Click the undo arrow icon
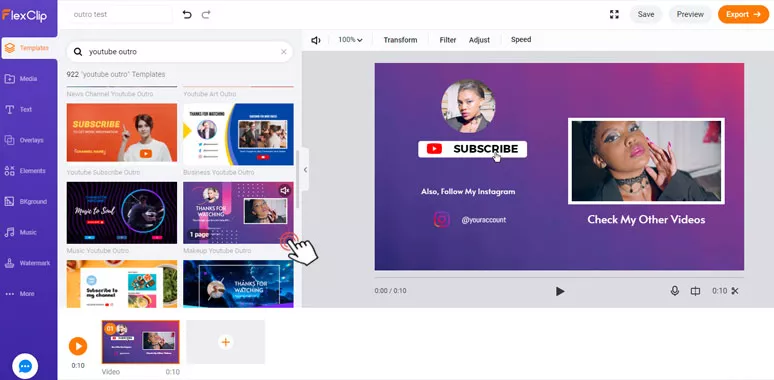This screenshot has width=774, height=380. pyautogui.click(x=187, y=14)
